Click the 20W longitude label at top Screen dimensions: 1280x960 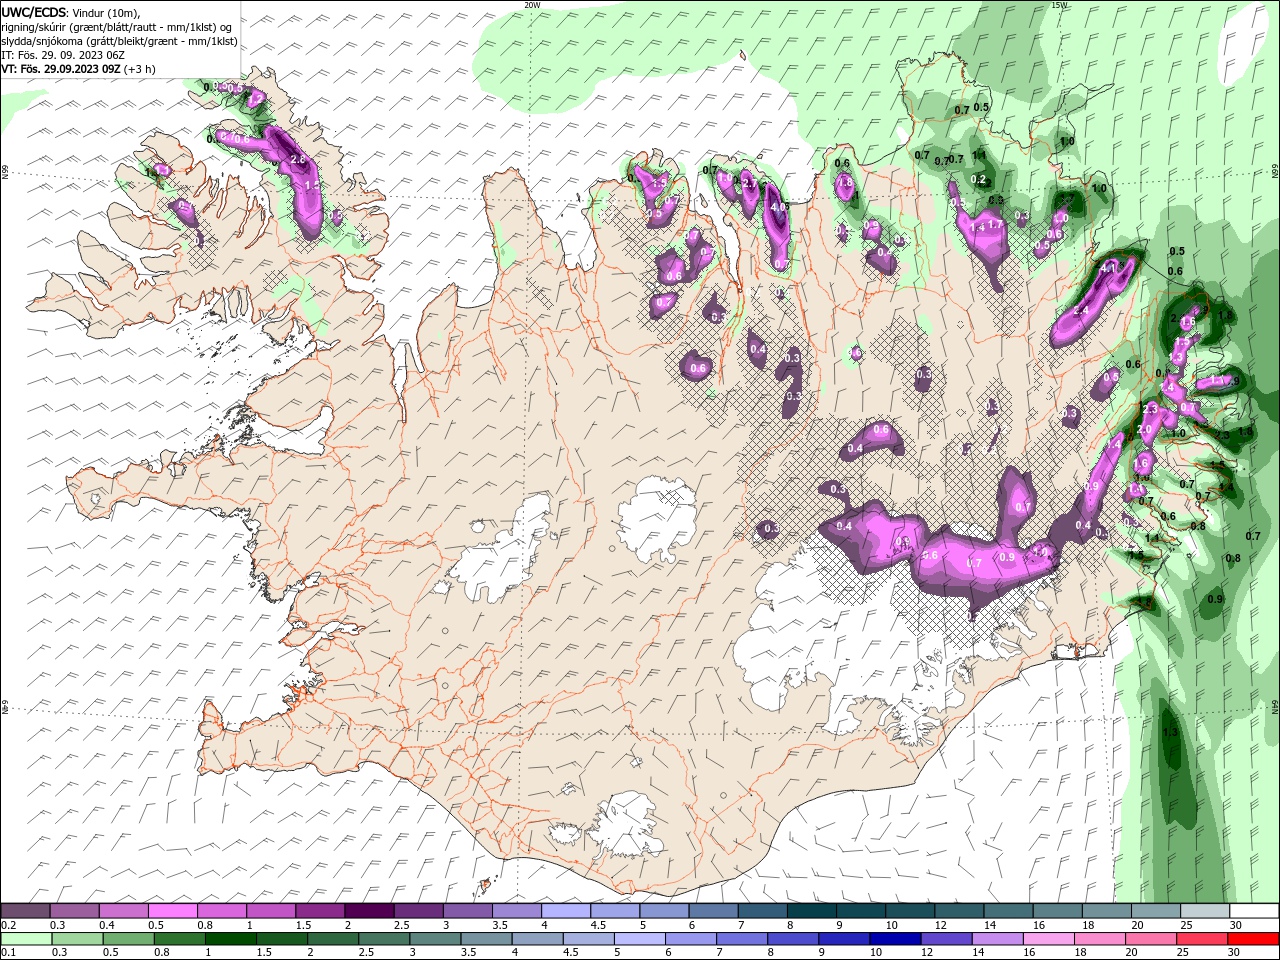tap(532, 4)
